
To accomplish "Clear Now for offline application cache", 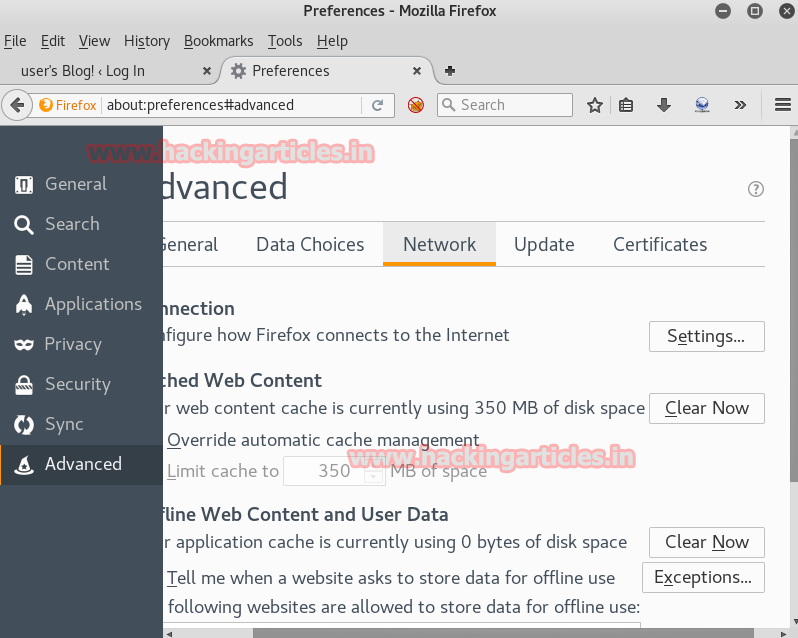I will (x=707, y=542).
